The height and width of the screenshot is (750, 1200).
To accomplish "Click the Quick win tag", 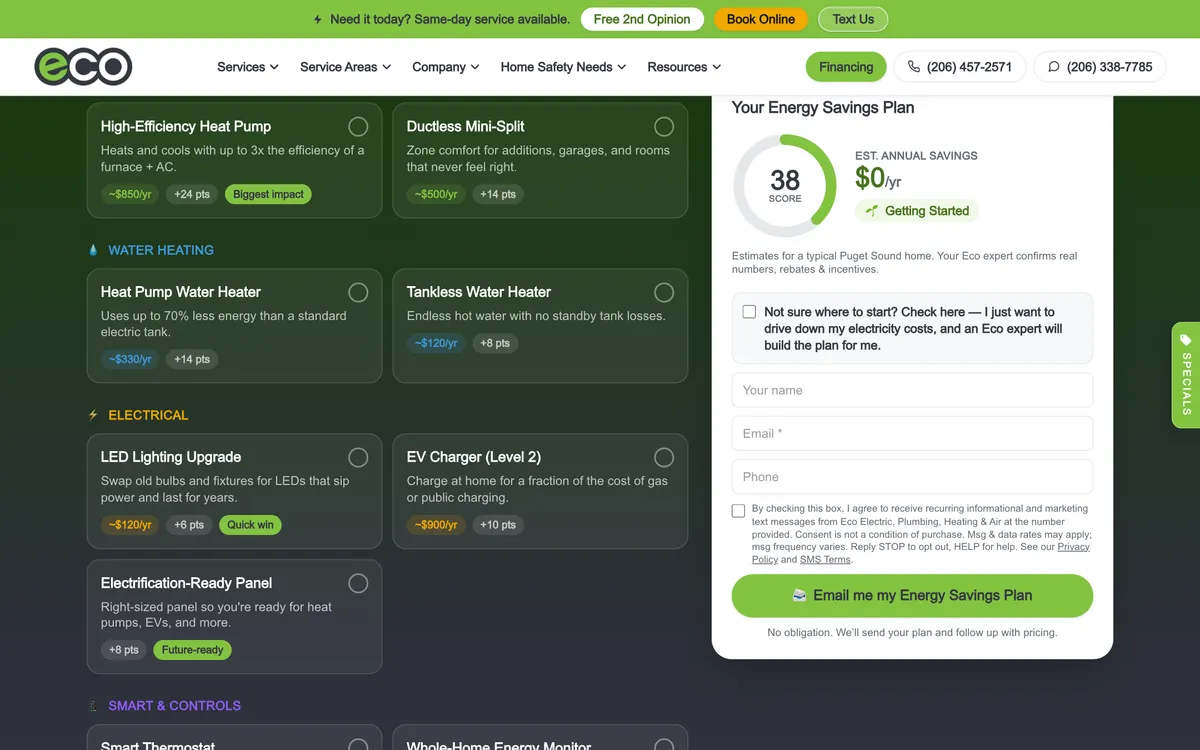I will coord(250,525).
